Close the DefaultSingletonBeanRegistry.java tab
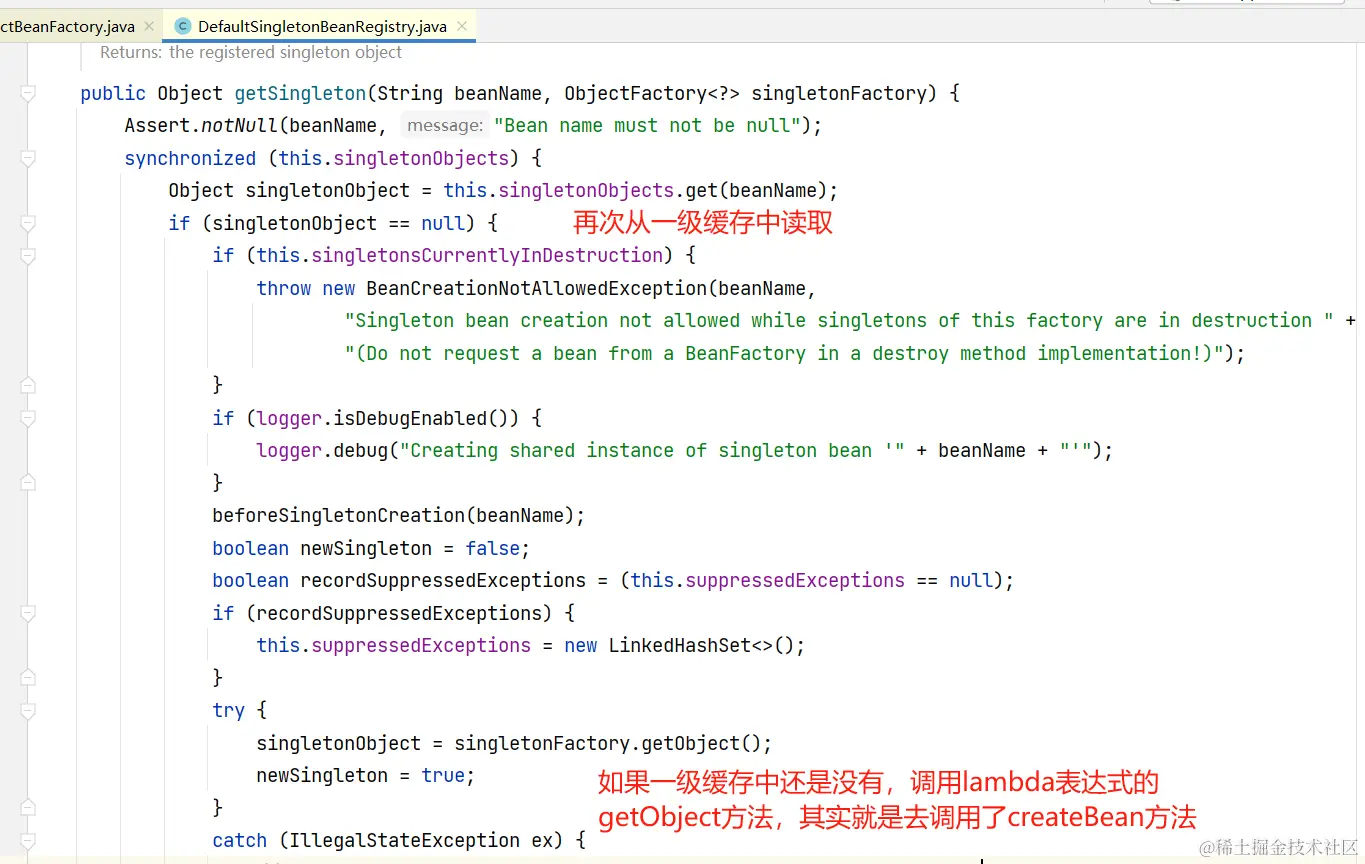 click(x=461, y=26)
